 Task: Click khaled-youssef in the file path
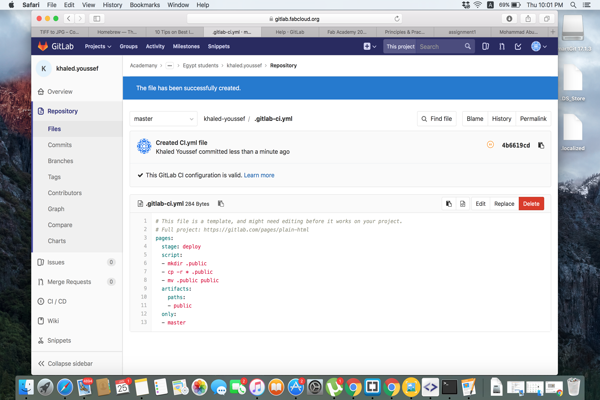pos(224,119)
